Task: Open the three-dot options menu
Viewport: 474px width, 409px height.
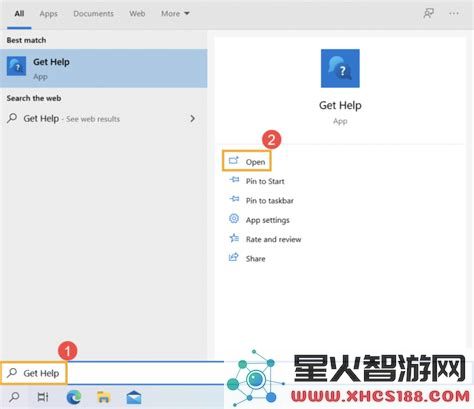Action: tap(454, 13)
